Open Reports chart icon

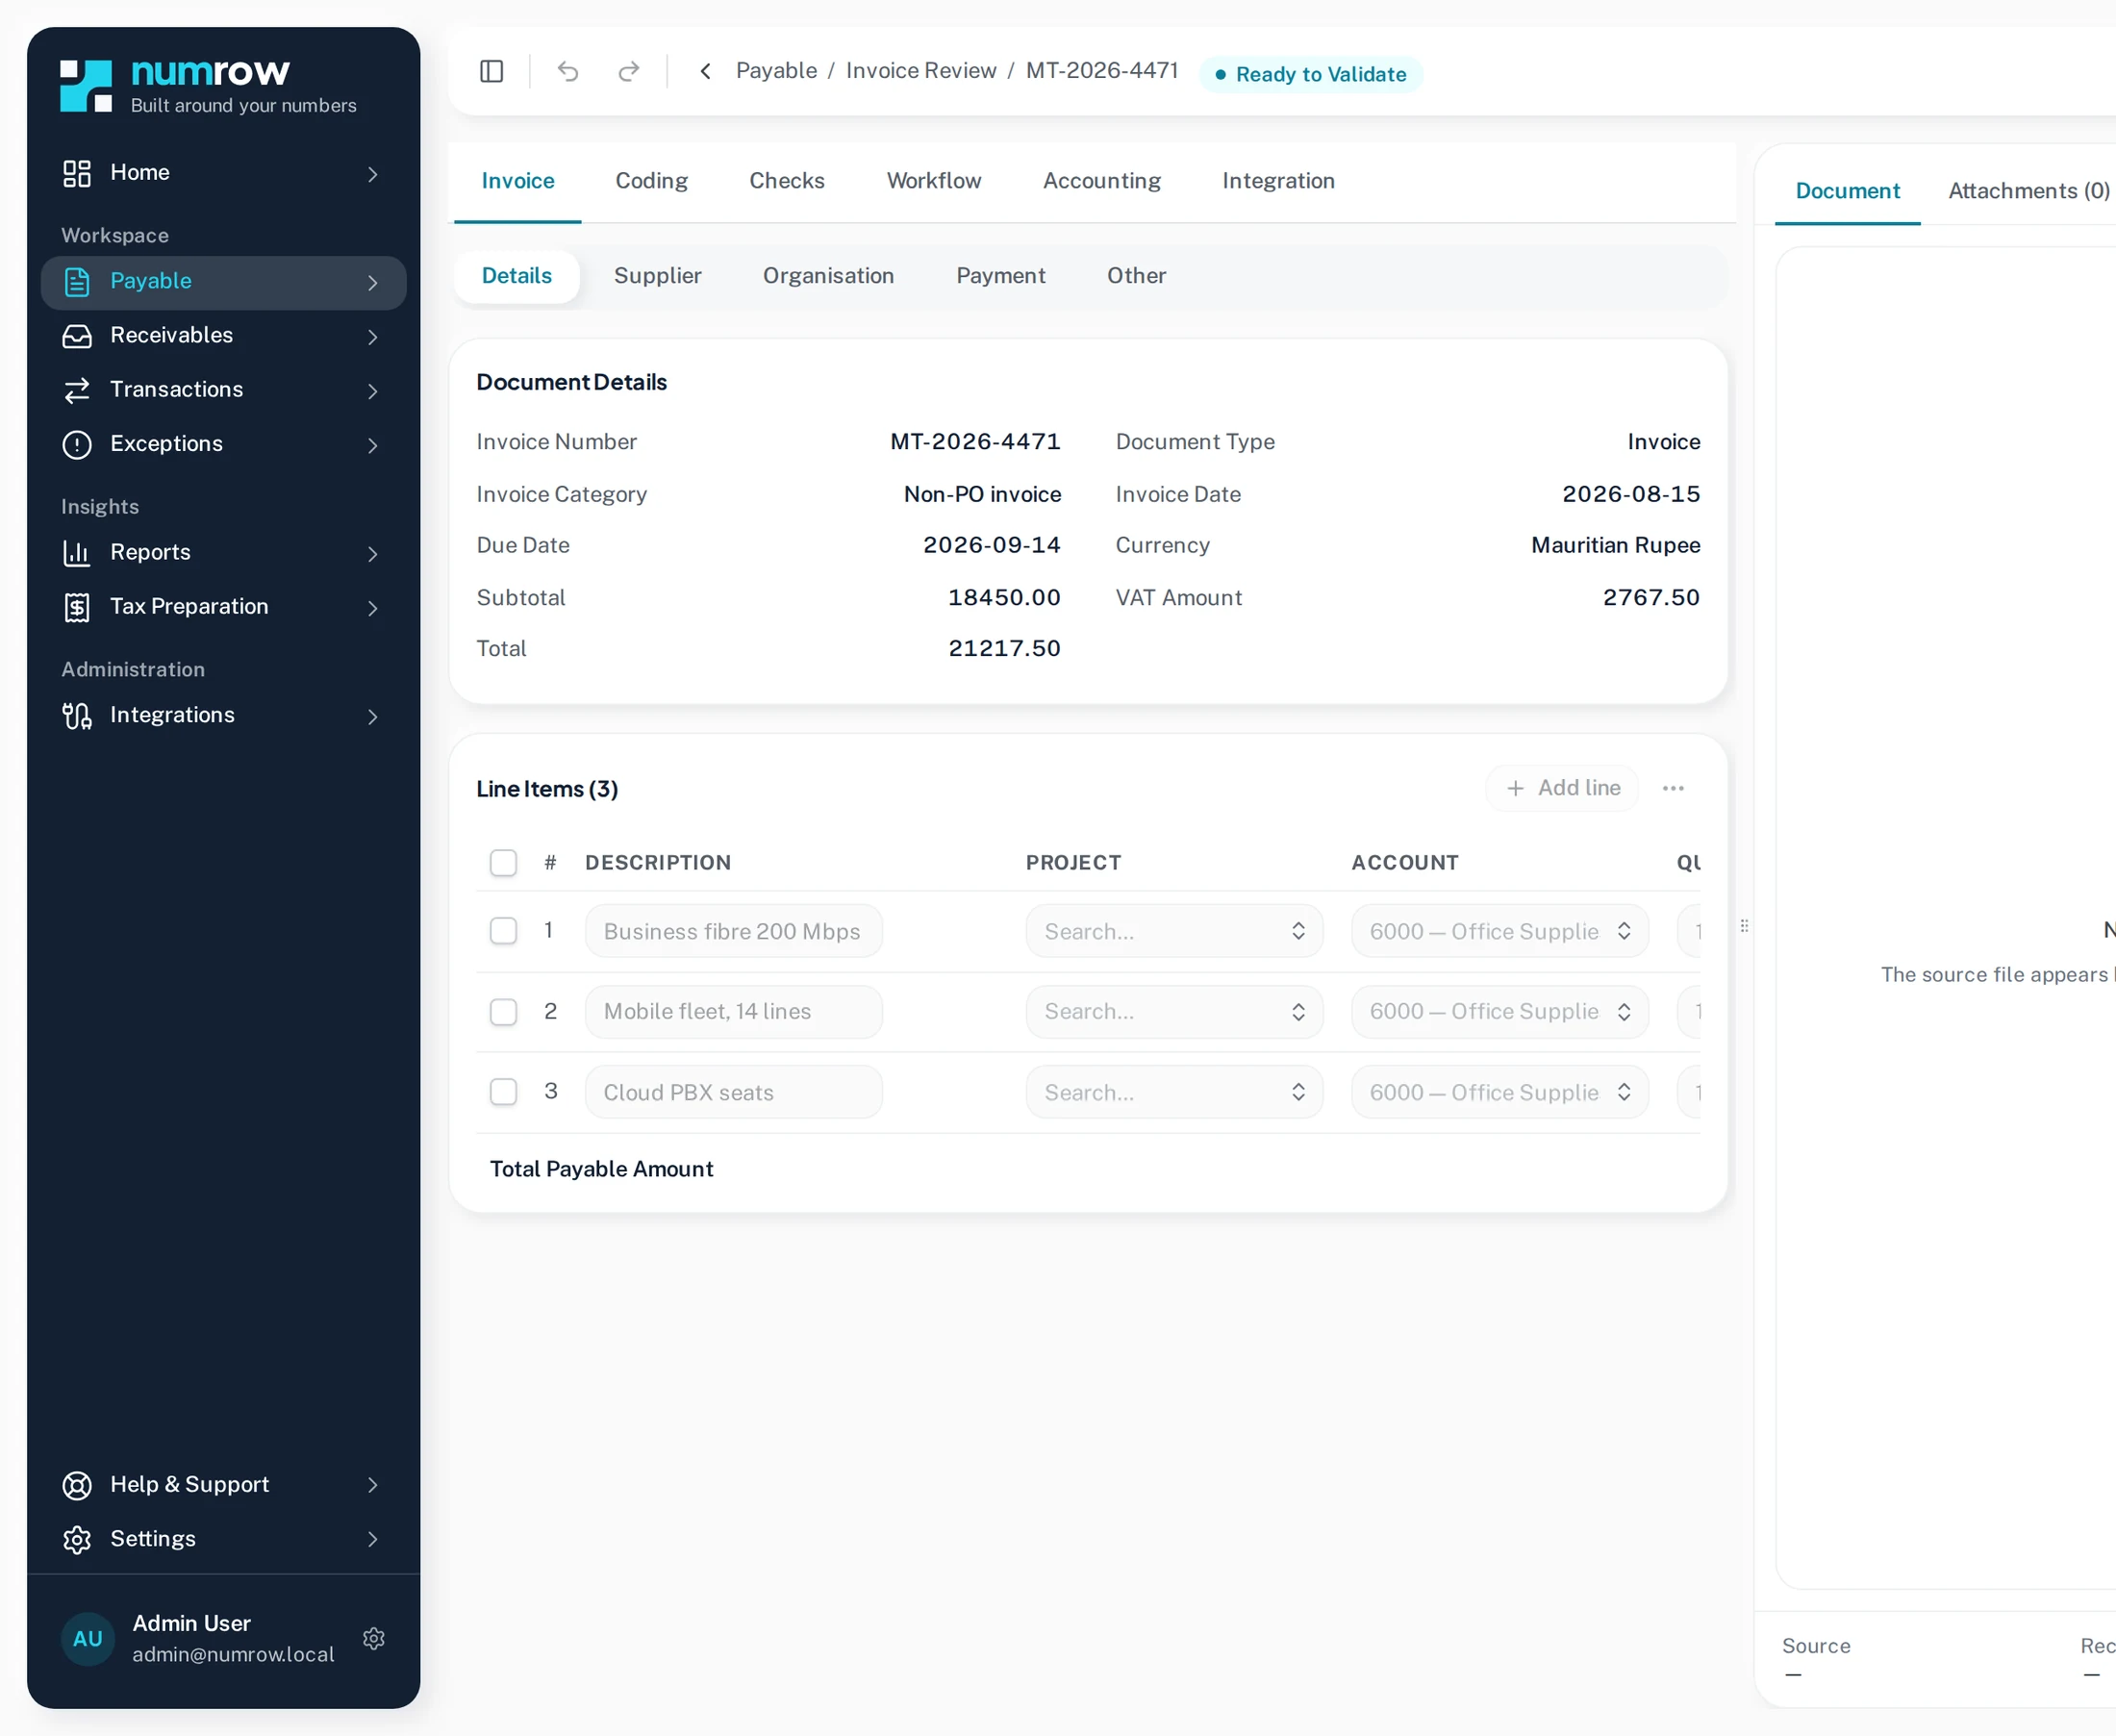coord(77,553)
